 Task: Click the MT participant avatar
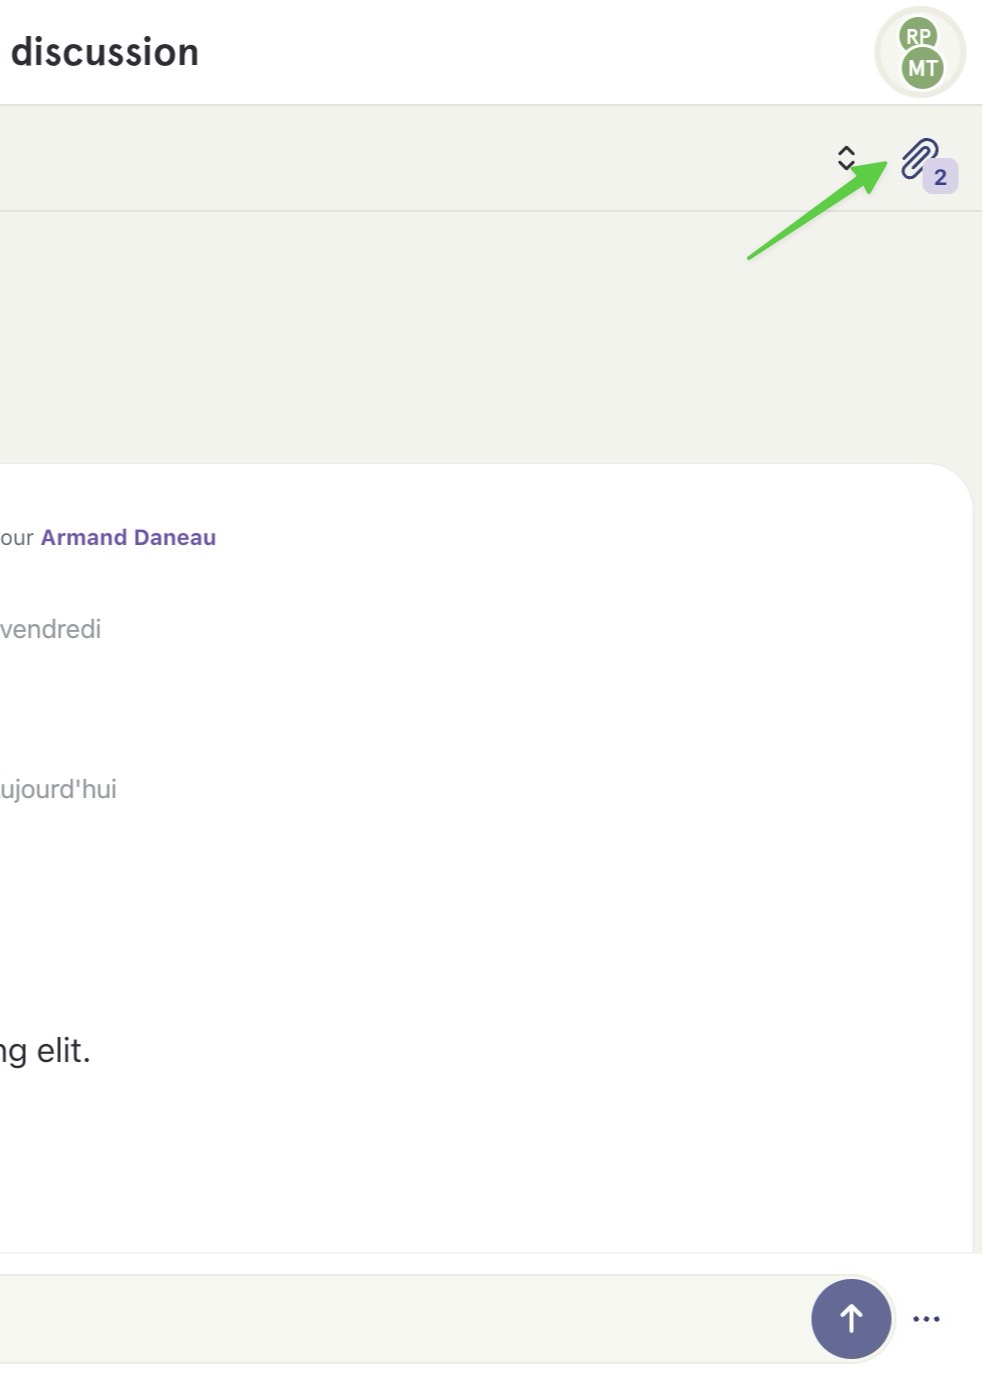click(x=922, y=68)
